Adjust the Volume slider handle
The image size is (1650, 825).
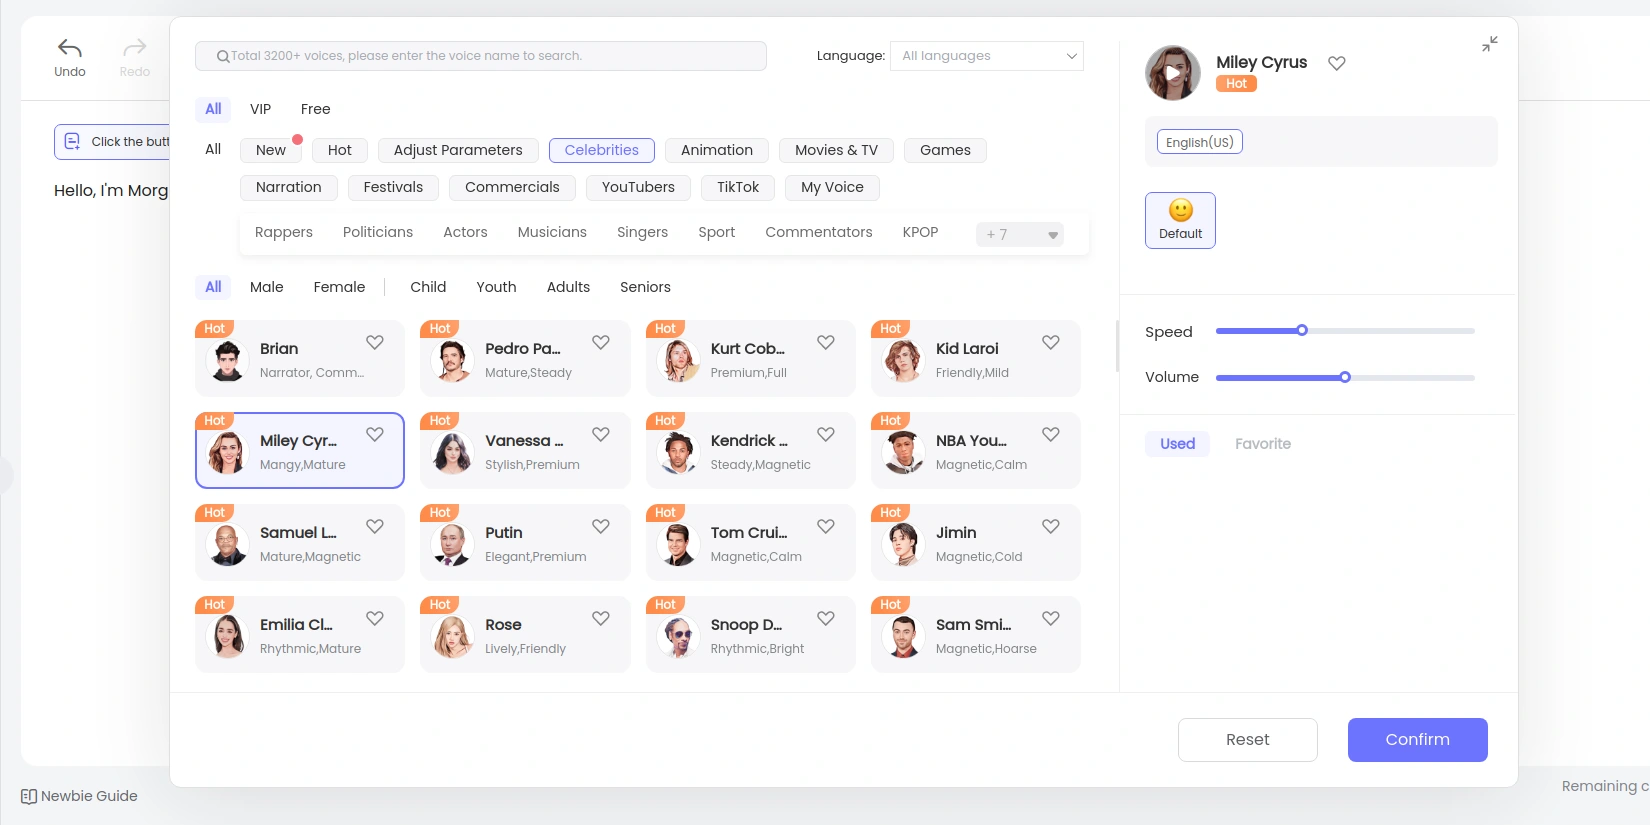[1345, 377]
